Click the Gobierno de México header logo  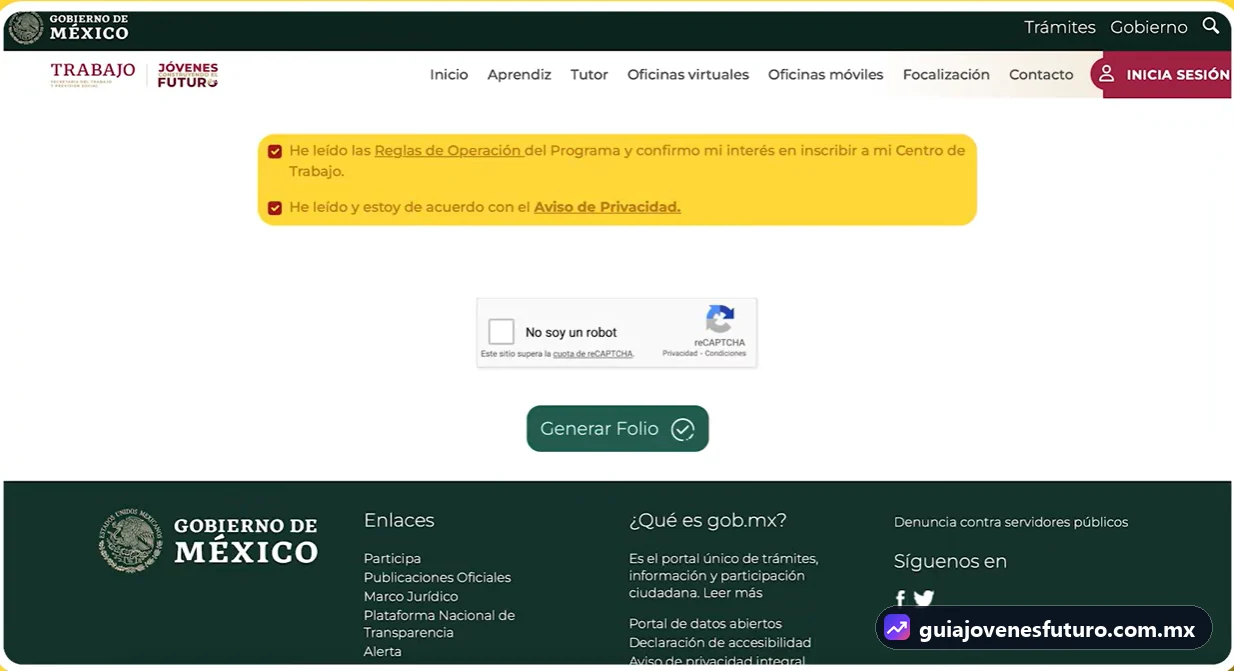tap(69, 27)
